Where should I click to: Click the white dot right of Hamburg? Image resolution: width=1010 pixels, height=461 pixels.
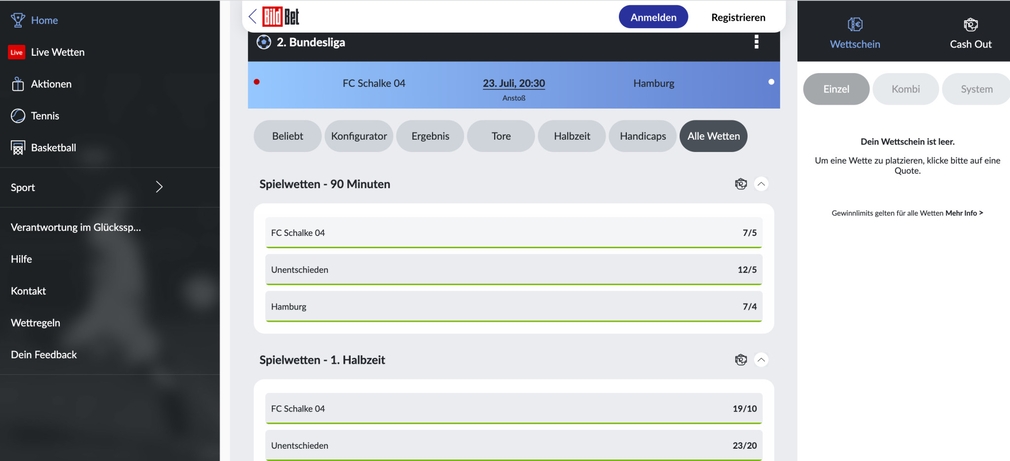pyautogui.click(x=771, y=82)
